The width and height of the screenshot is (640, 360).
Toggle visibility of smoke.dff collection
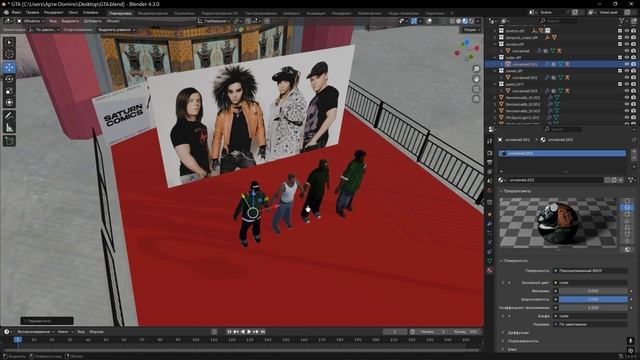pyautogui.click(x=627, y=44)
